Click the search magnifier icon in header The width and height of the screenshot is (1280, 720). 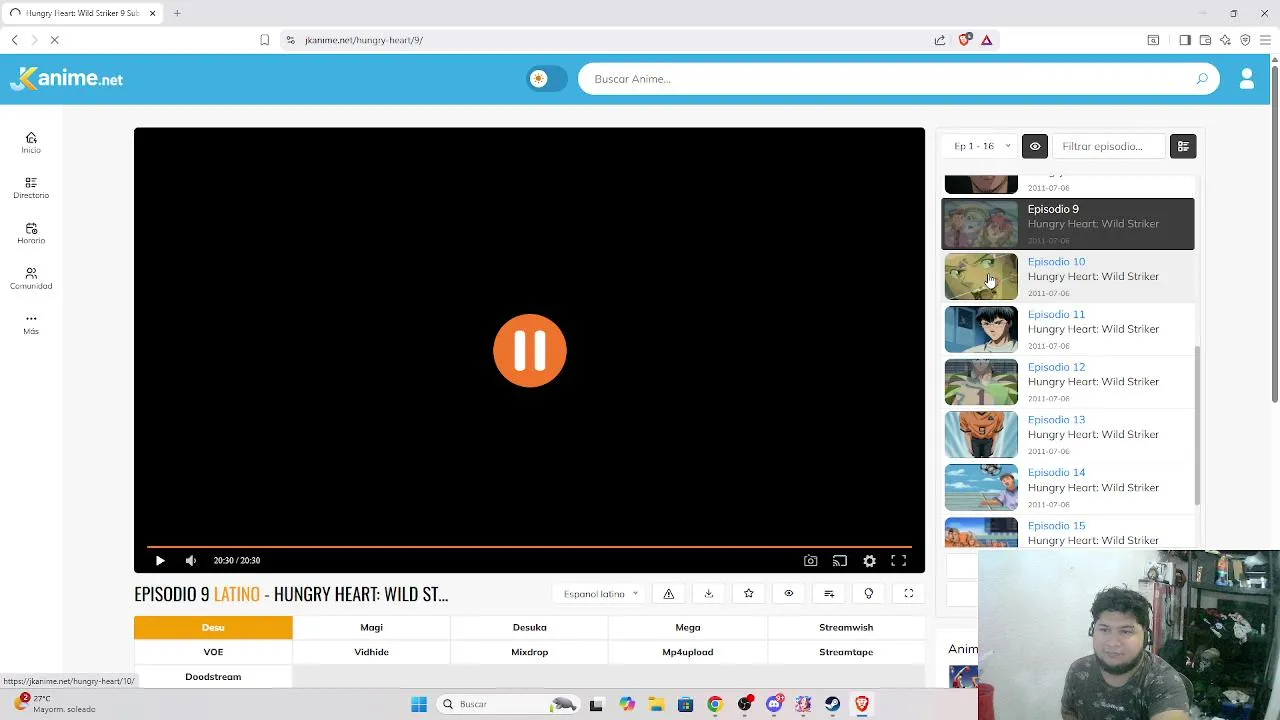click(1202, 79)
